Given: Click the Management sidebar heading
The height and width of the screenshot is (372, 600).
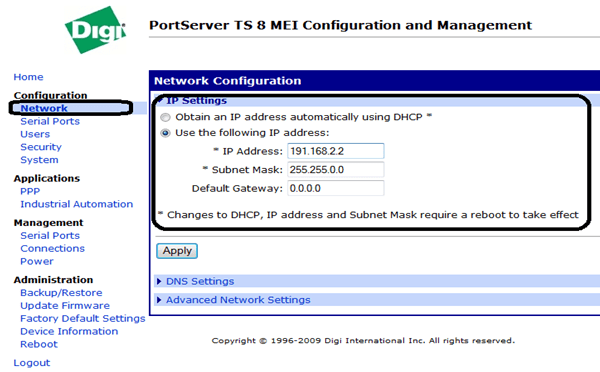Looking at the screenshot, I should [48, 223].
